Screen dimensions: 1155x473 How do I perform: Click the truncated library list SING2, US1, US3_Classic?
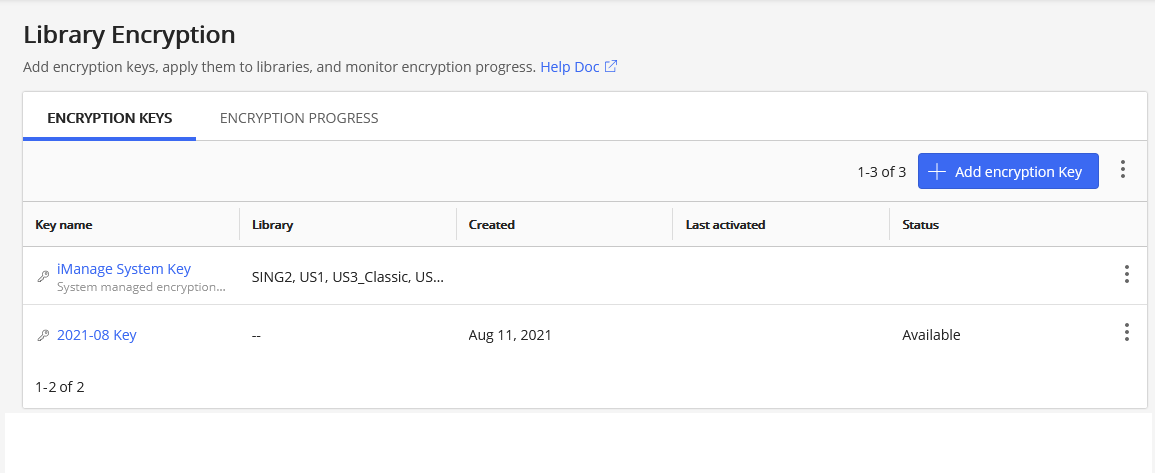348,276
